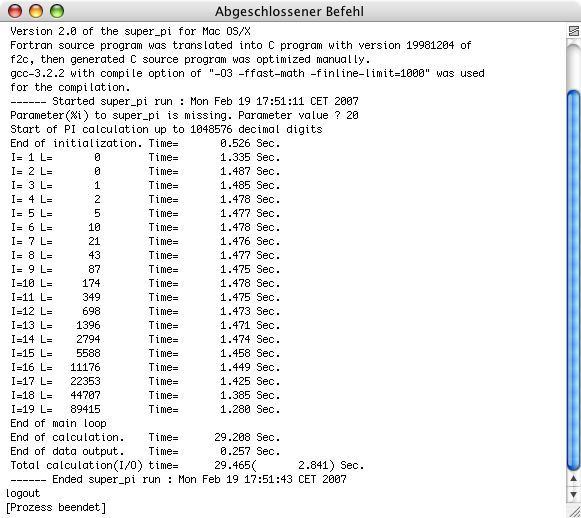Click the '[Prozess beendet]' text

[56, 507]
